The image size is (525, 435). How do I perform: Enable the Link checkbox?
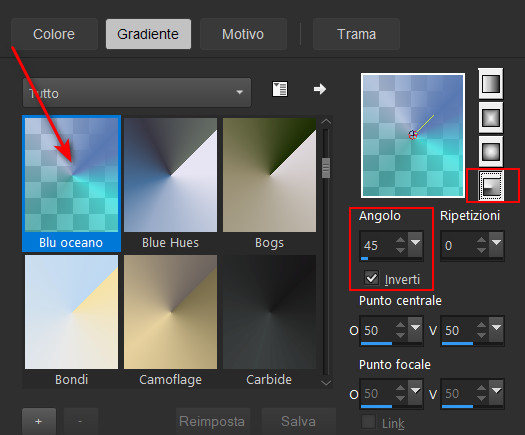(x=369, y=422)
